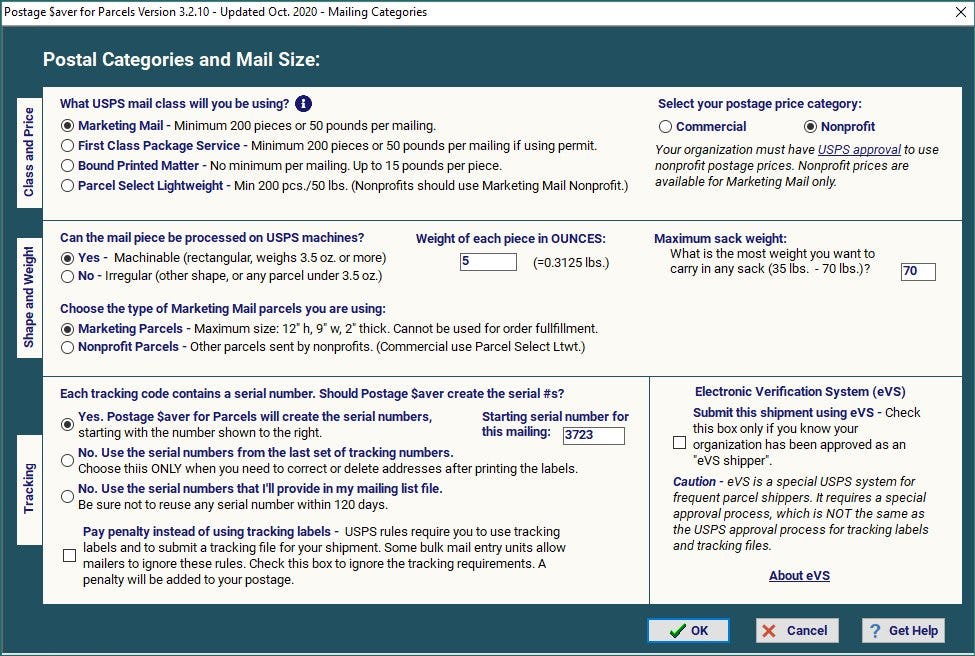
Task: Click the Get Help button
Action: pyautogui.click(x=903, y=631)
